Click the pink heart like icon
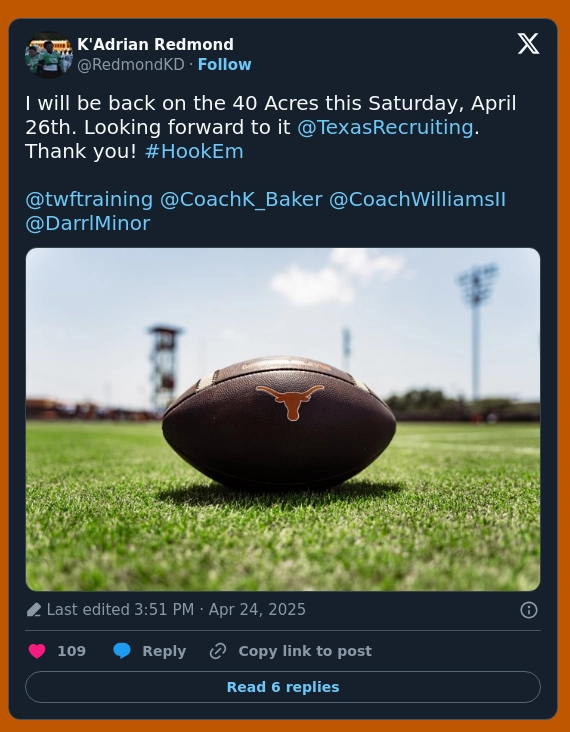The height and width of the screenshot is (732, 570). click(37, 651)
